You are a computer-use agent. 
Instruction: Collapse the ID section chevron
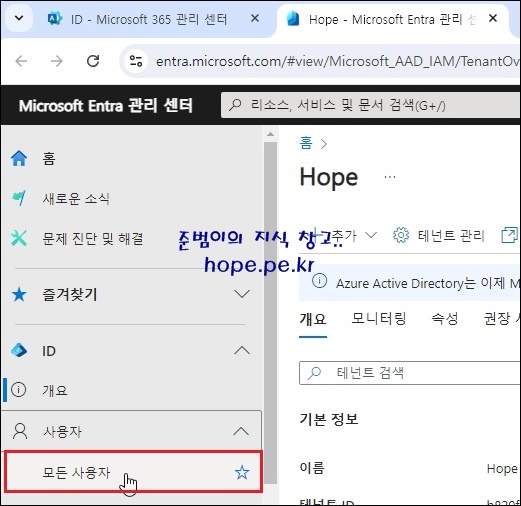click(x=242, y=350)
